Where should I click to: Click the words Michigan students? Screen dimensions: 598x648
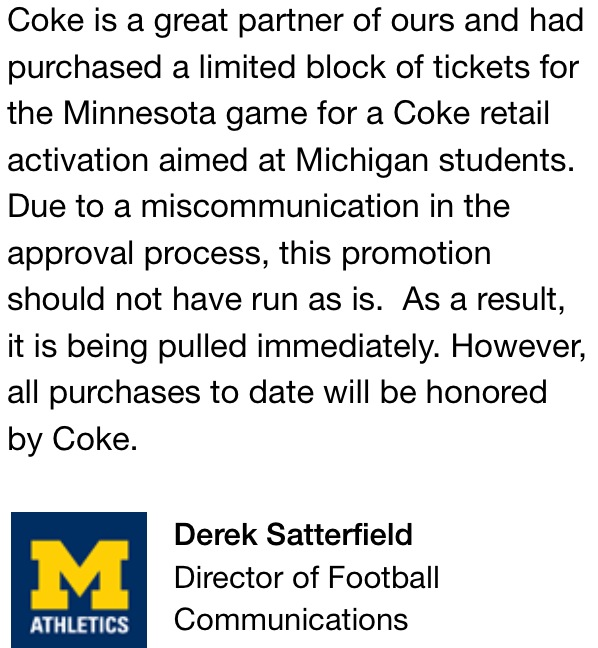[x=435, y=161]
